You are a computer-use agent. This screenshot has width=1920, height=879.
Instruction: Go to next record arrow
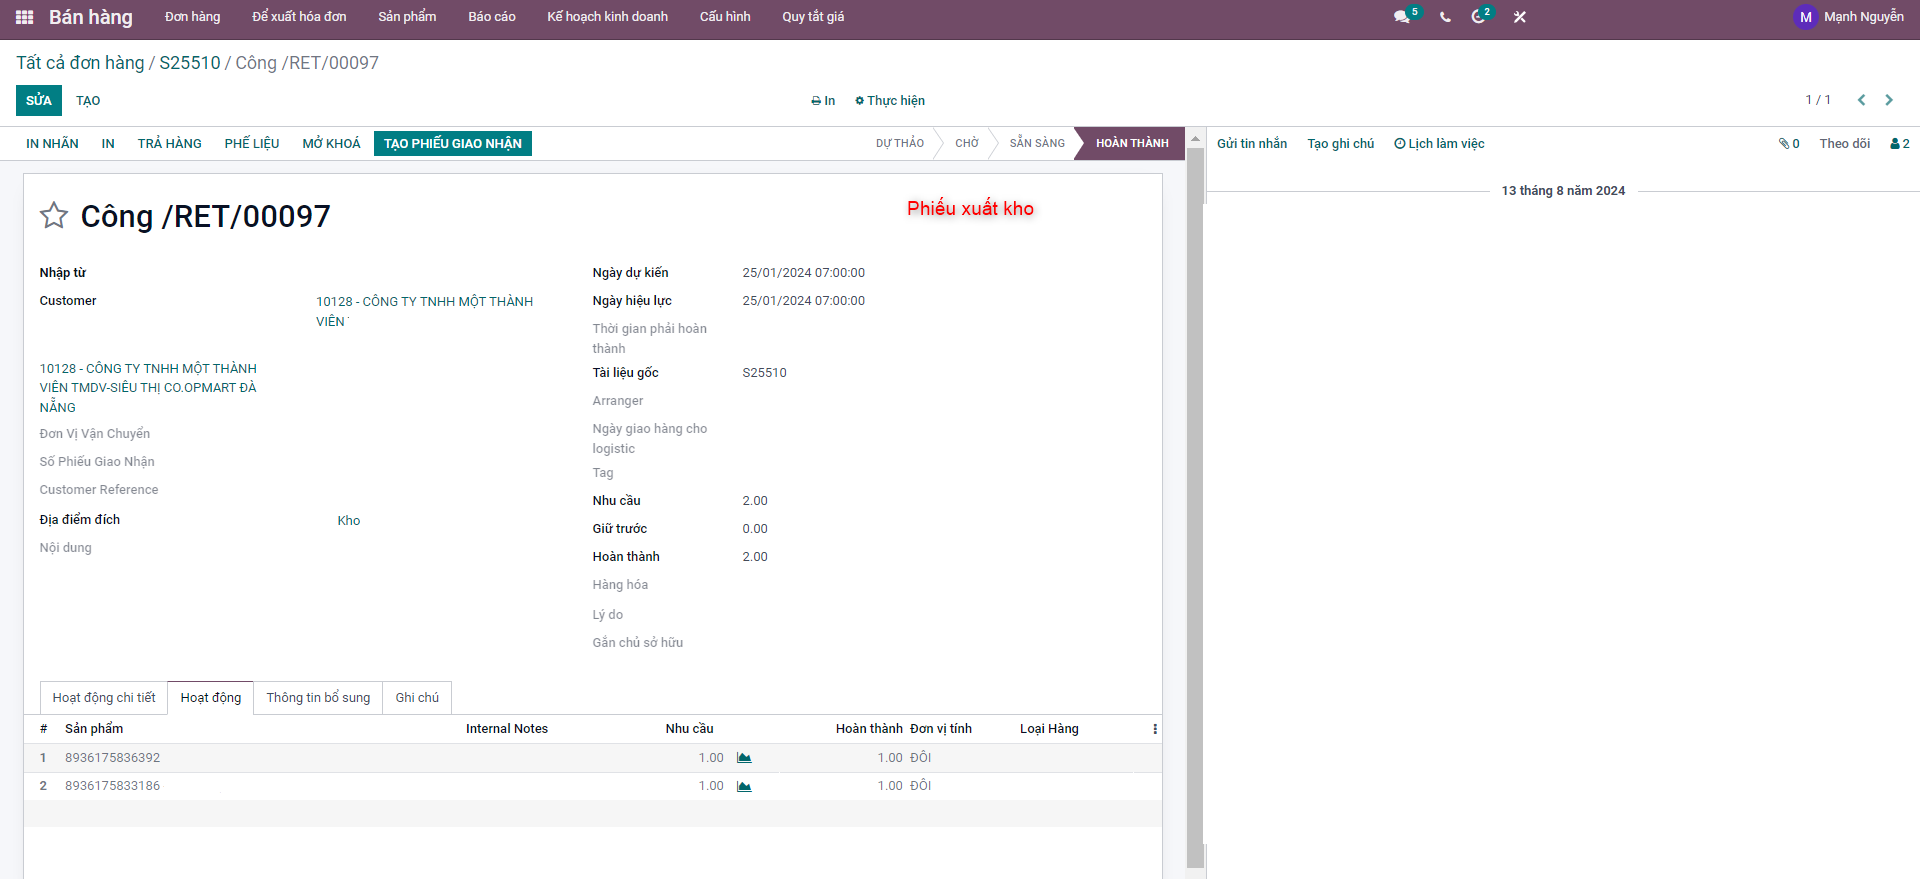click(1889, 100)
